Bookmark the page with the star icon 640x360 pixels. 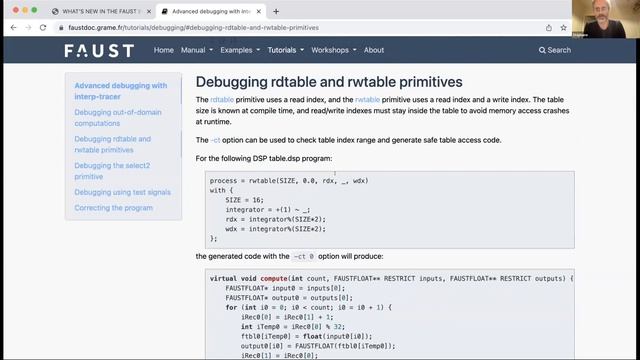click(563, 28)
